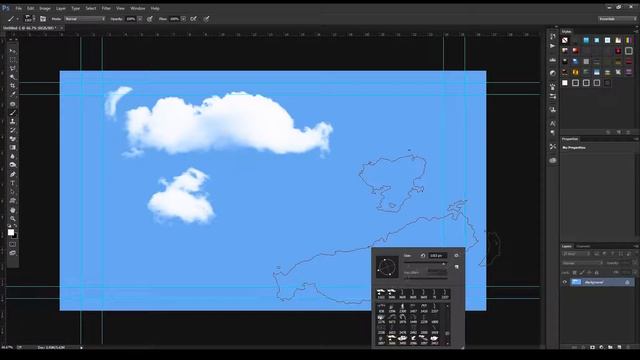Screen dimensions: 640x360
Task: Switch to the Channels tab
Action: coord(583,246)
